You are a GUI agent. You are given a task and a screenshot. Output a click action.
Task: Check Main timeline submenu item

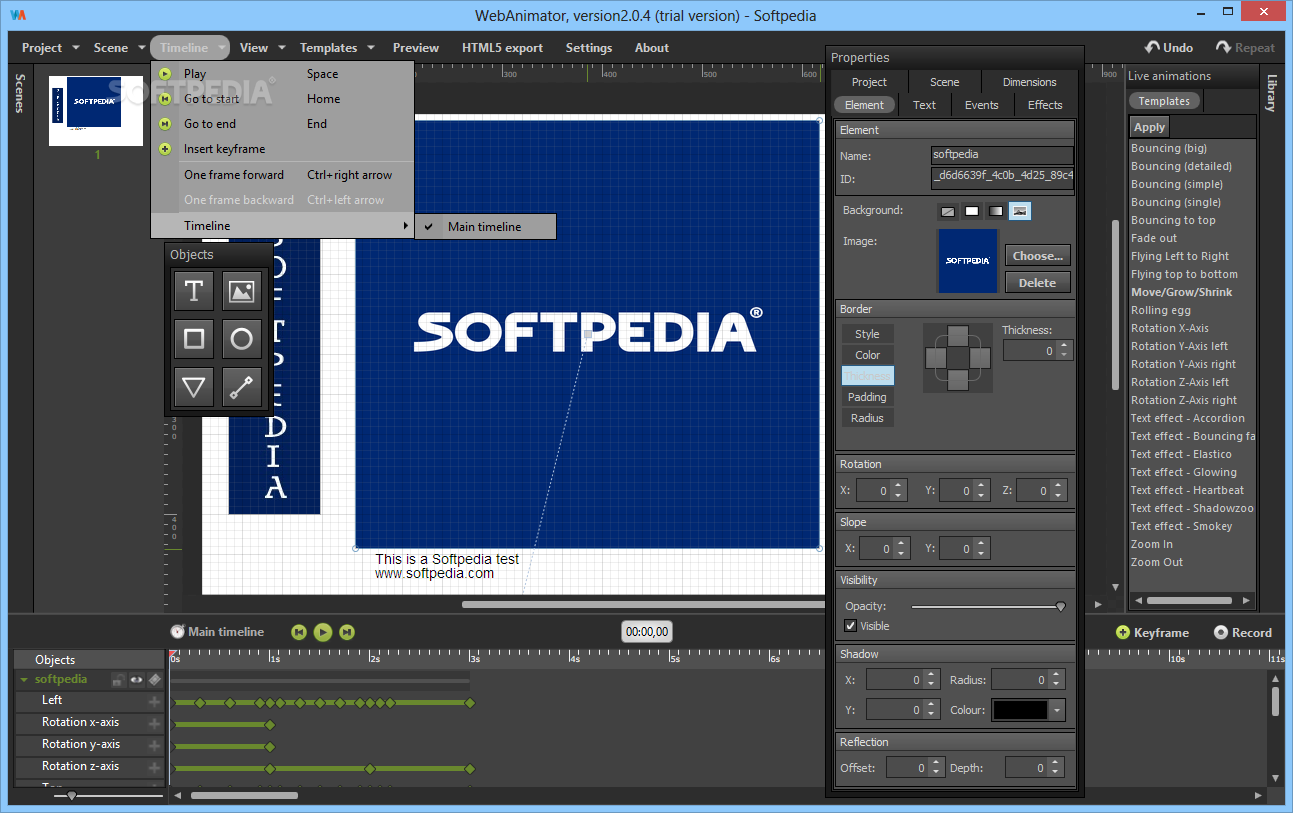coord(485,227)
